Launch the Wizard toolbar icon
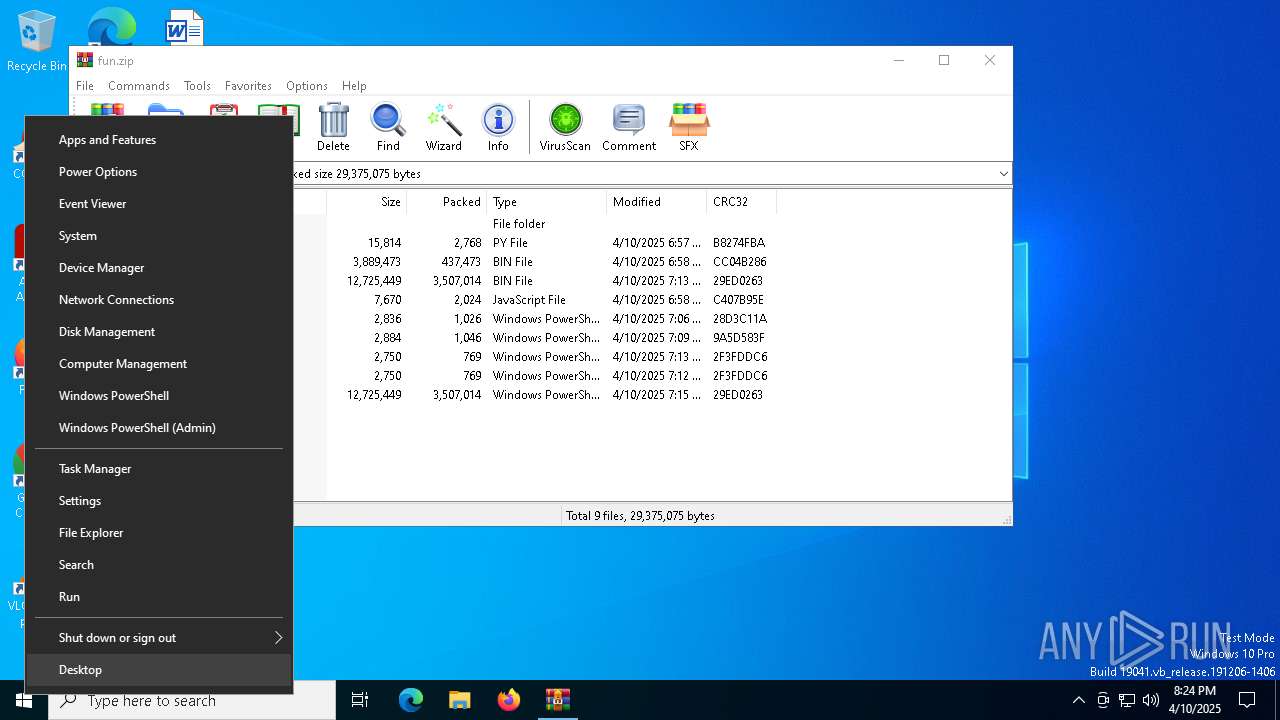 pyautogui.click(x=443, y=127)
